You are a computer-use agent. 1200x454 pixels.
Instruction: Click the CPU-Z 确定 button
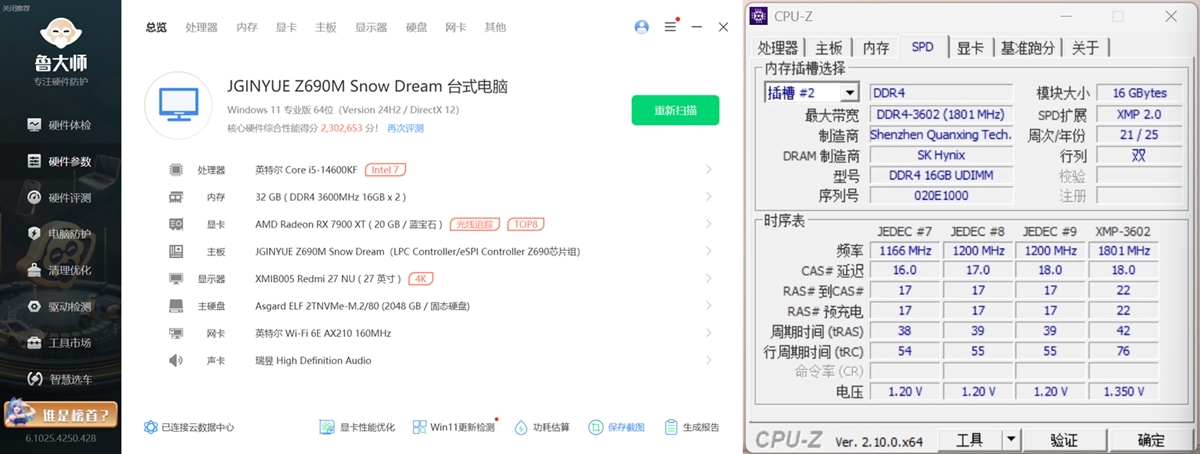pyautogui.click(x=1151, y=440)
